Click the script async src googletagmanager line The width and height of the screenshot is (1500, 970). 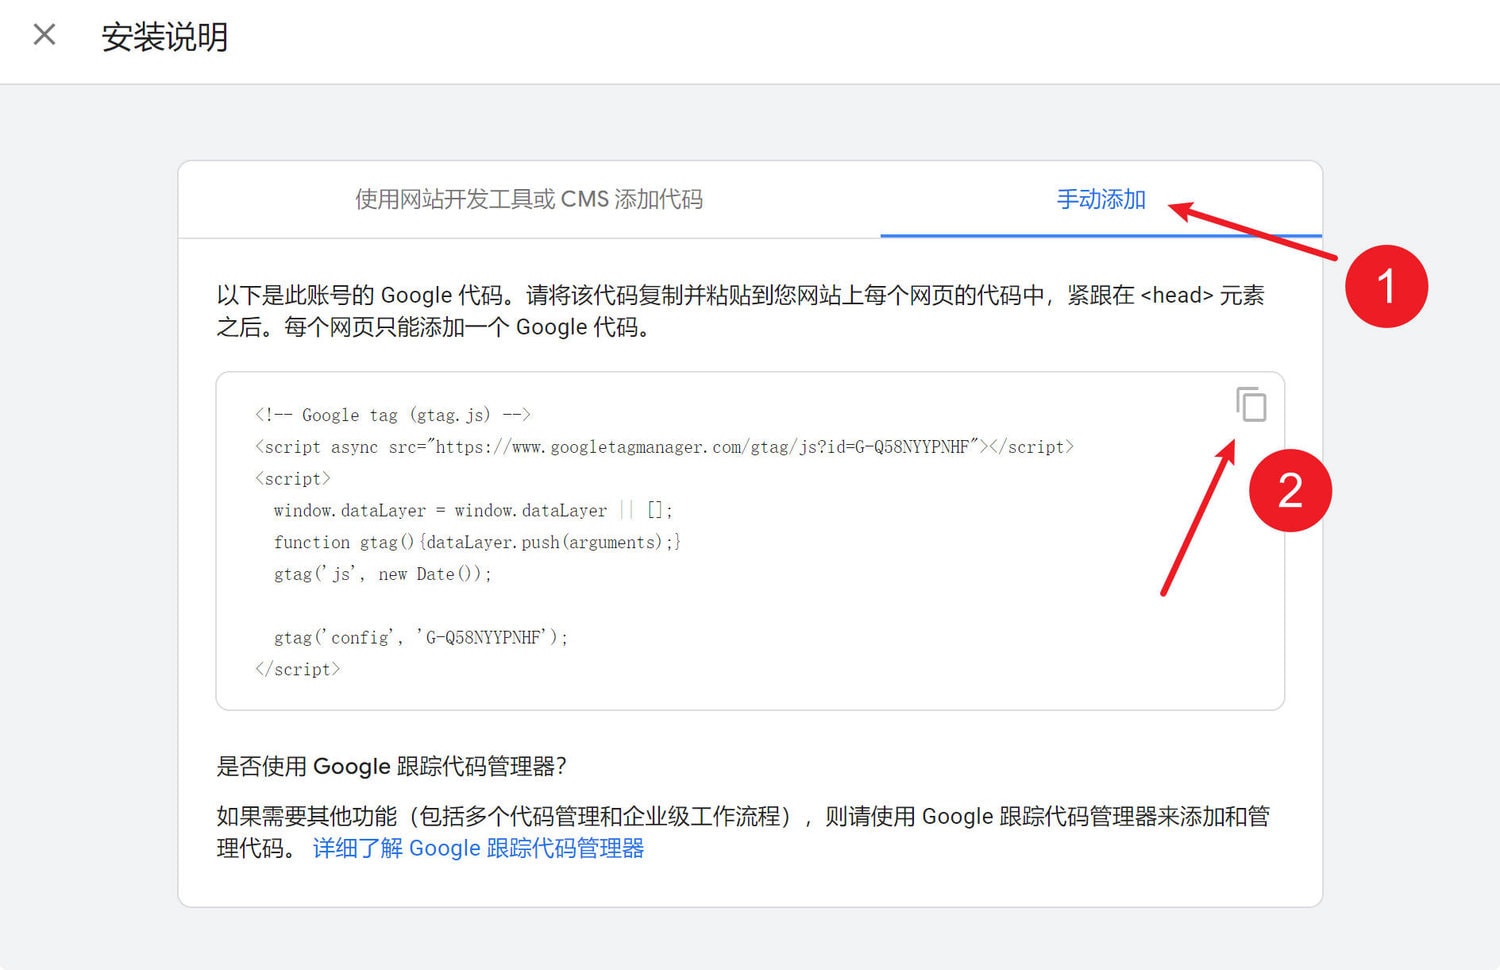click(x=664, y=447)
